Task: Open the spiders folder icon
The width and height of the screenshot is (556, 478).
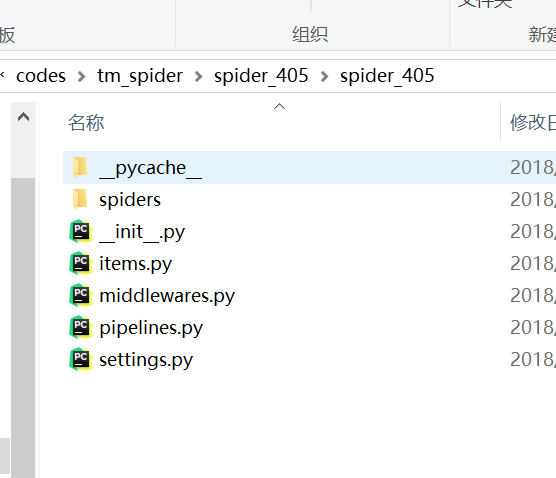Action: 80,199
